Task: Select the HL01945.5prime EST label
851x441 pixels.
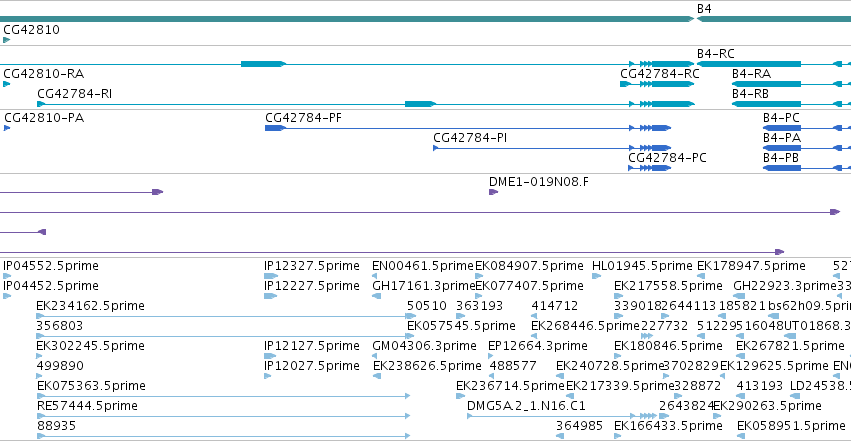Action: [x=642, y=266]
